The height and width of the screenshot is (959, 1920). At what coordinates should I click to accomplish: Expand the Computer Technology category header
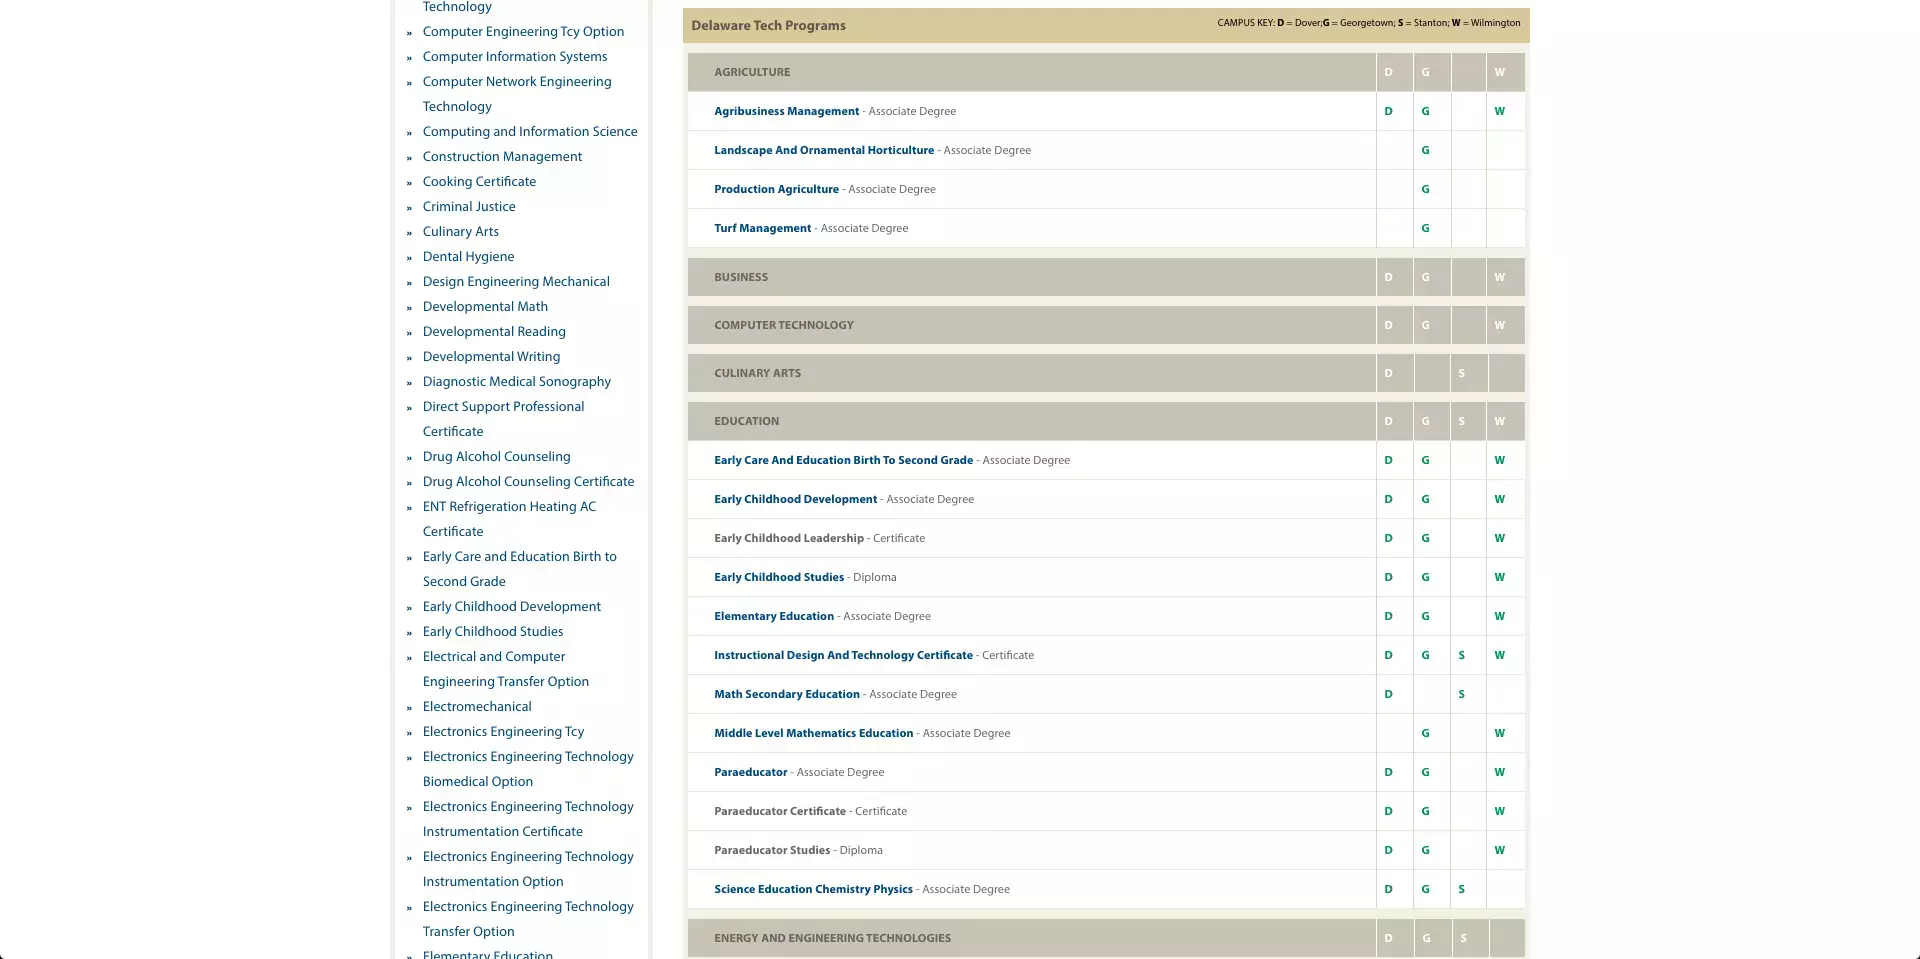point(1106,325)
